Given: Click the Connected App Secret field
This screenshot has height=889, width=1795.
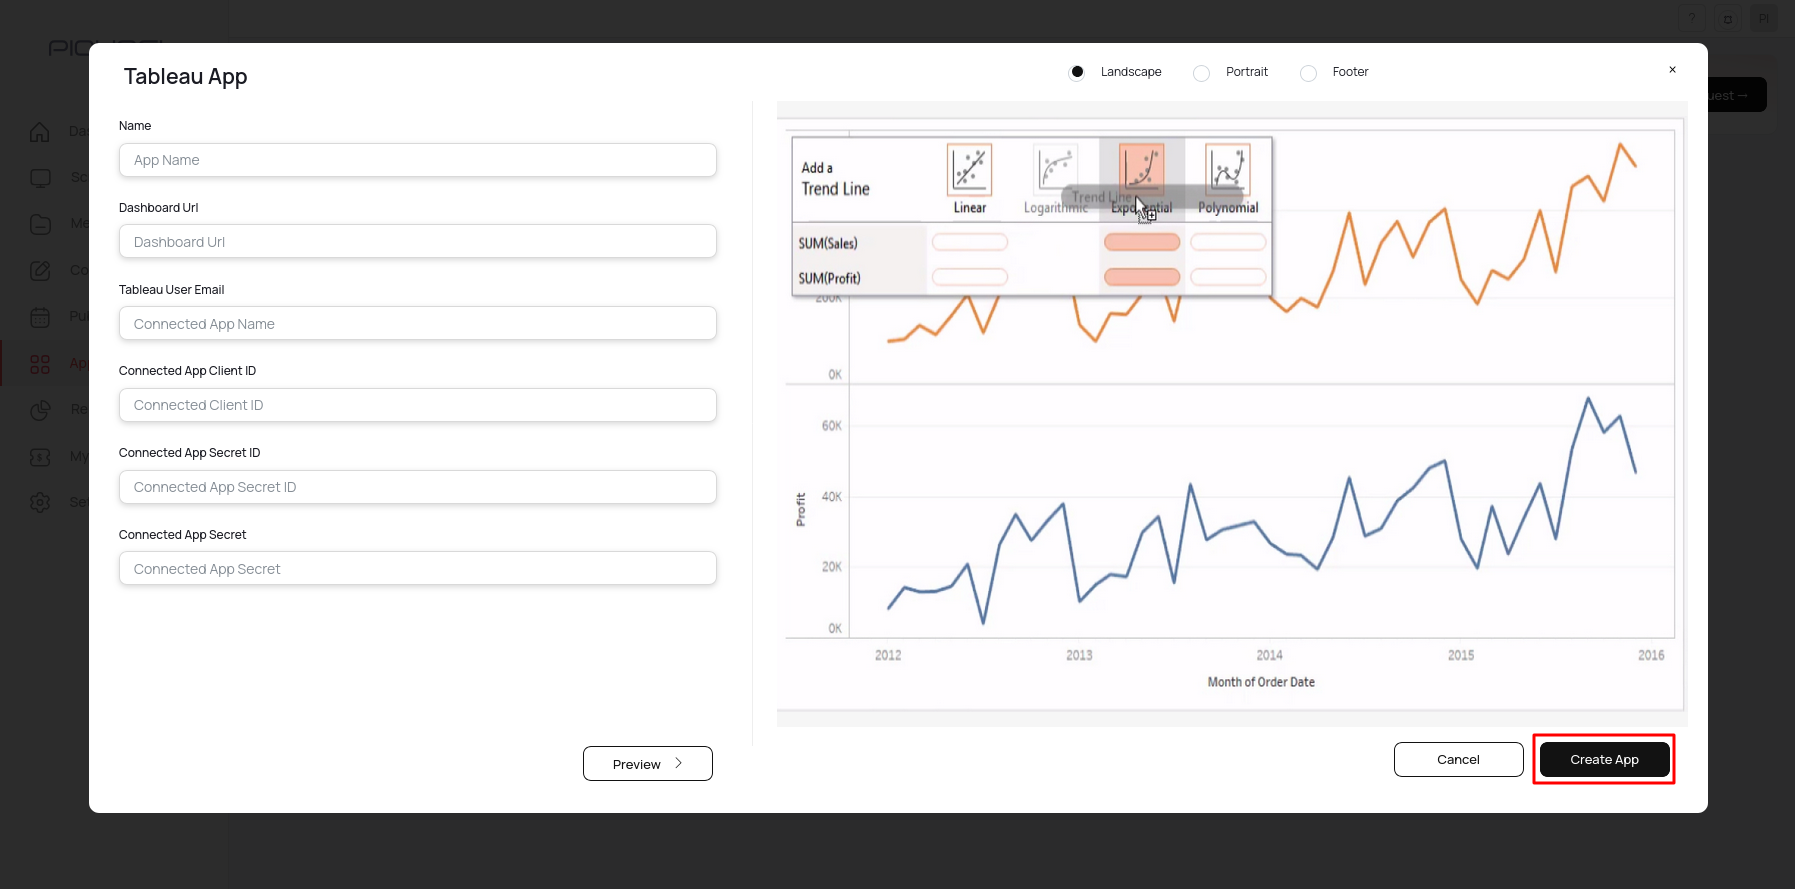Looking at the screenshot, I should click(417, 569).
